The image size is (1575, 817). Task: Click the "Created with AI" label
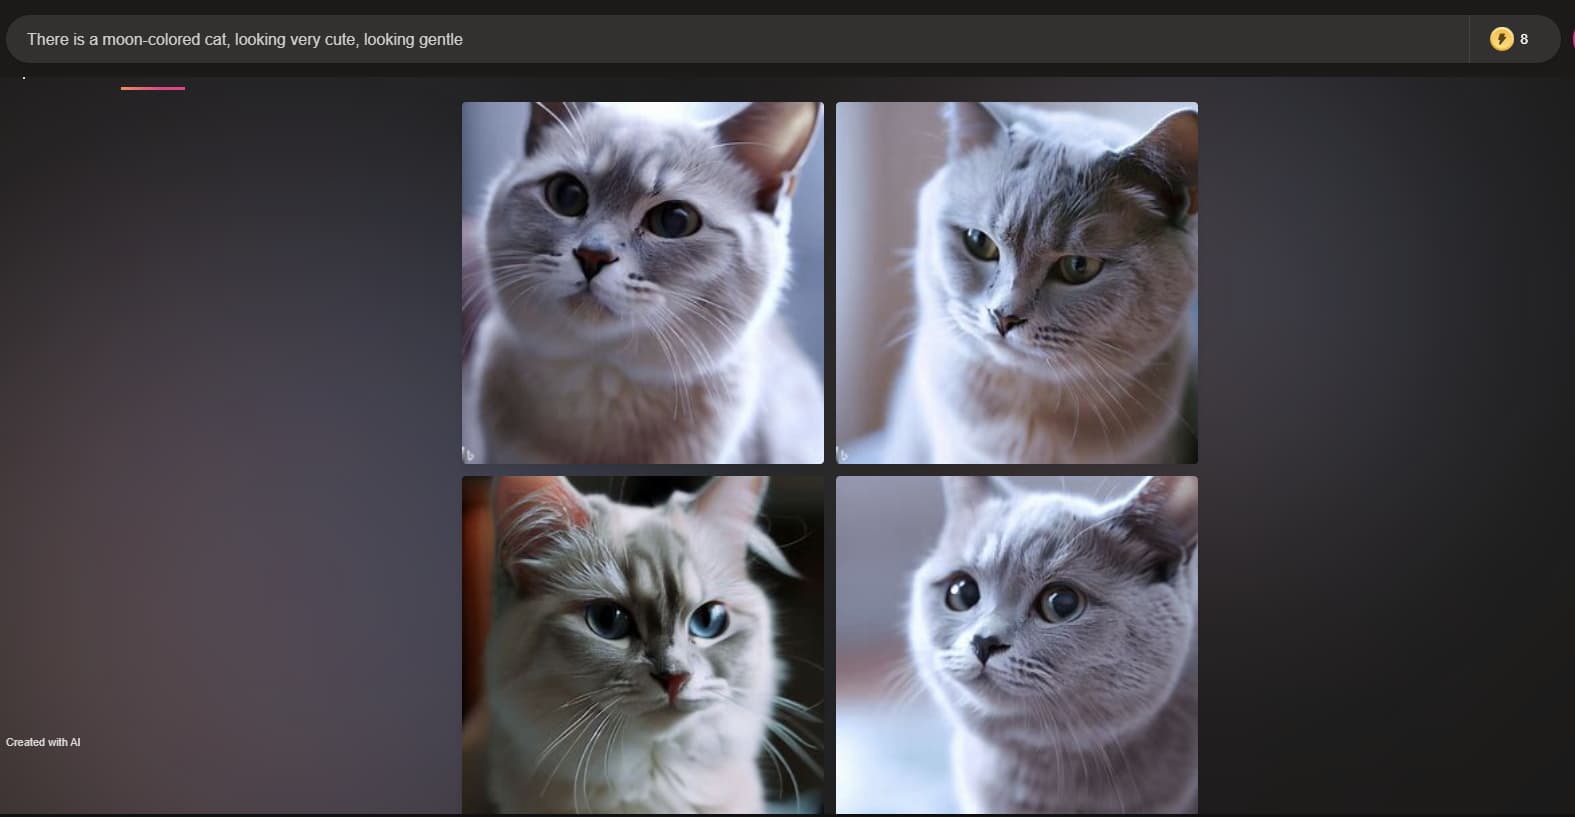pos(43,742)
